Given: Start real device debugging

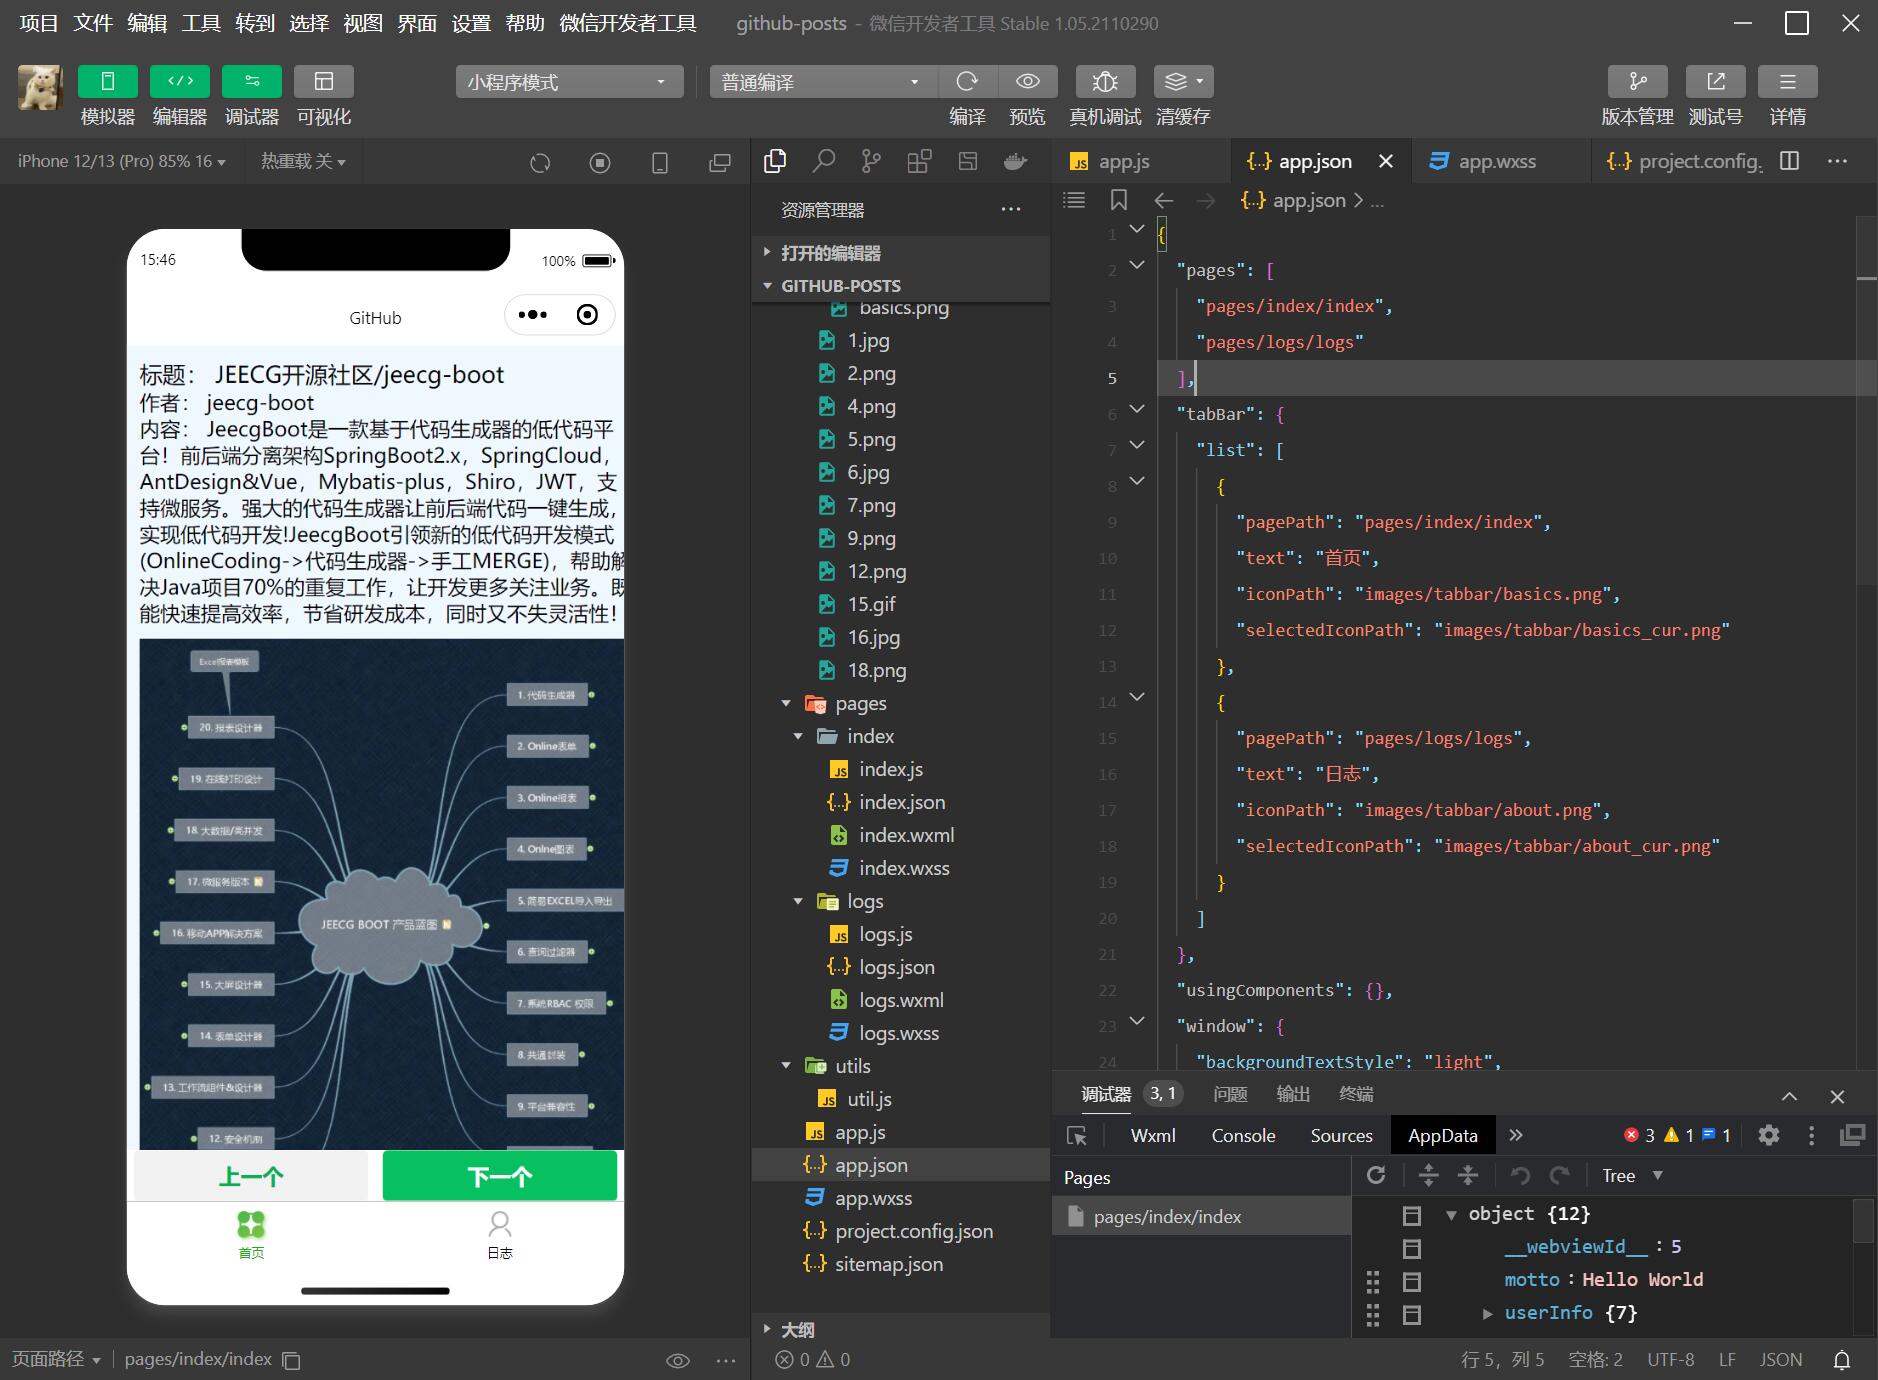Looking at the screenshot, I should click(1105, 82).
